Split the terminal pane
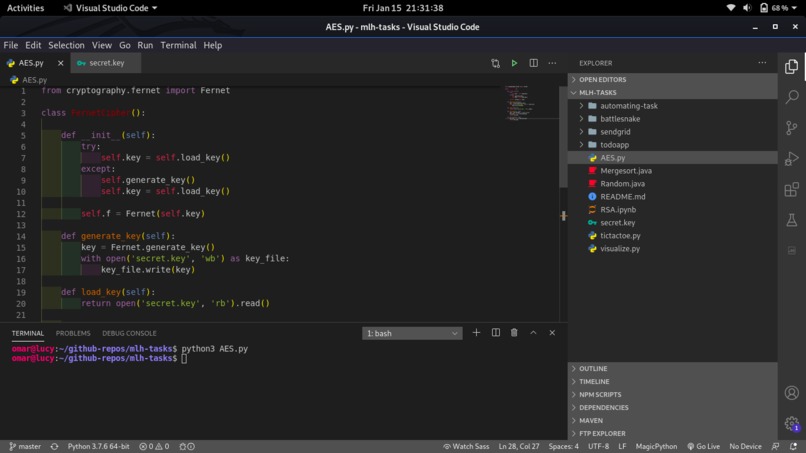Viewport: 806px width, 453px height. coord(496,333)
